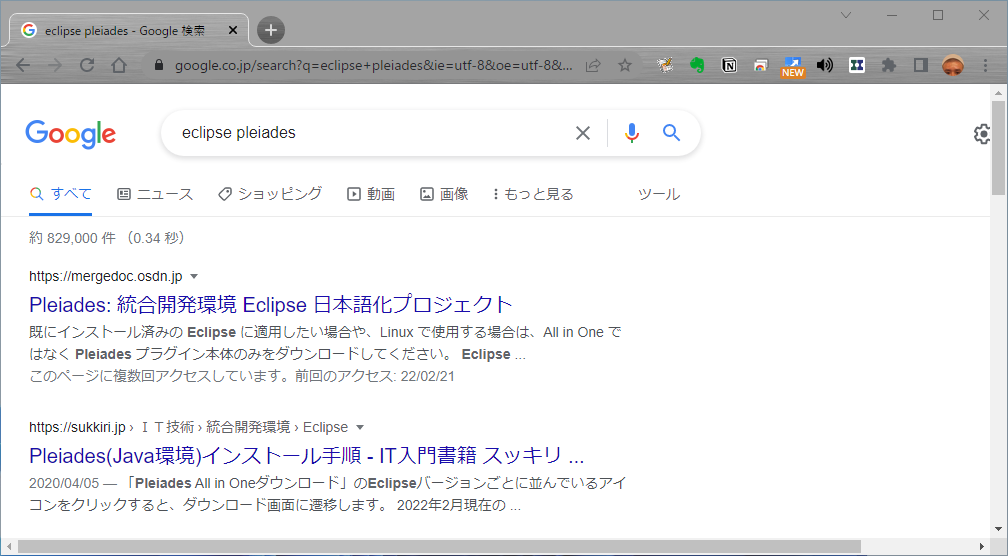
Task: View site security lock information
Action: pyautogui.click(x=159, y=65)
